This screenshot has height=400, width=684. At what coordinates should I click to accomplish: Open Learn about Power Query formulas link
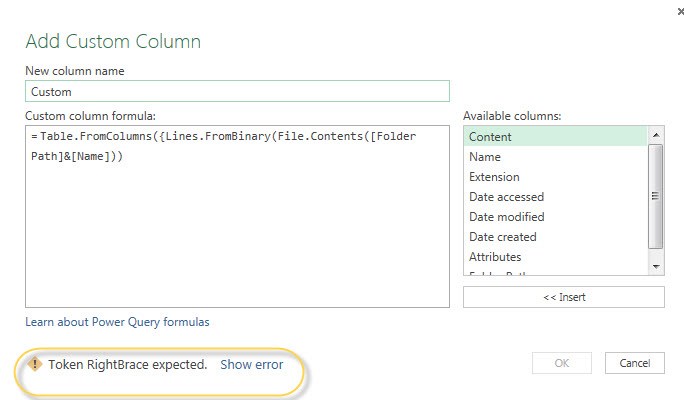tap(117, 322)
